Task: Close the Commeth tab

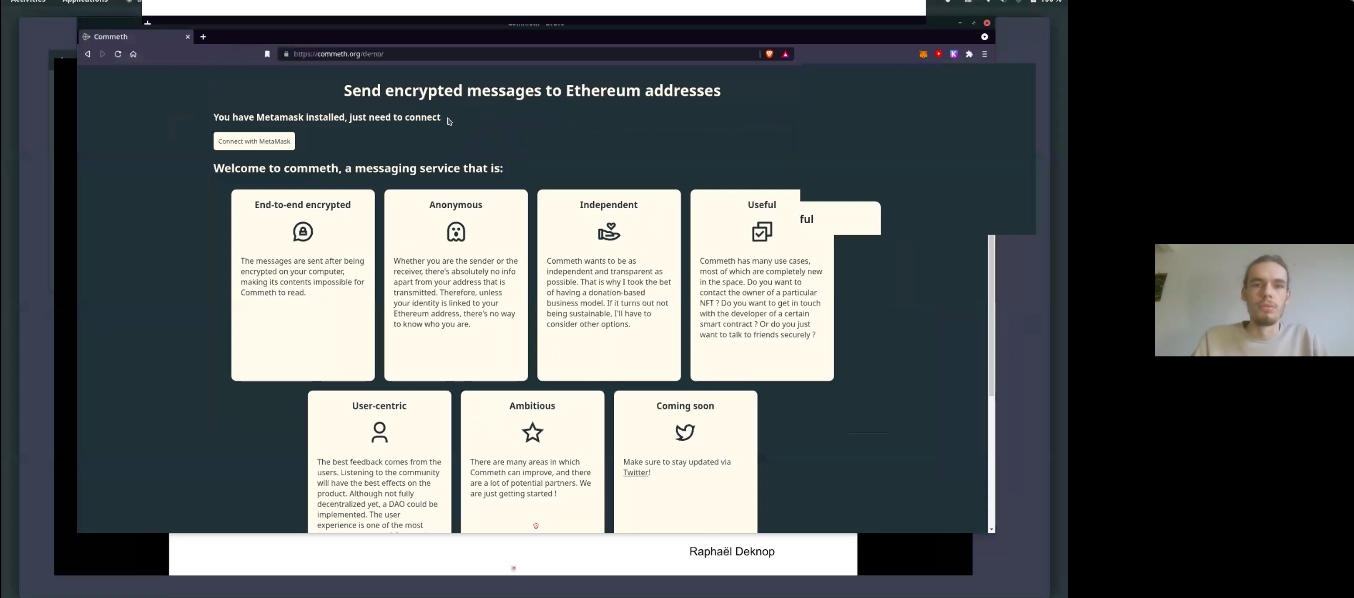Action: tap(187, 37)
